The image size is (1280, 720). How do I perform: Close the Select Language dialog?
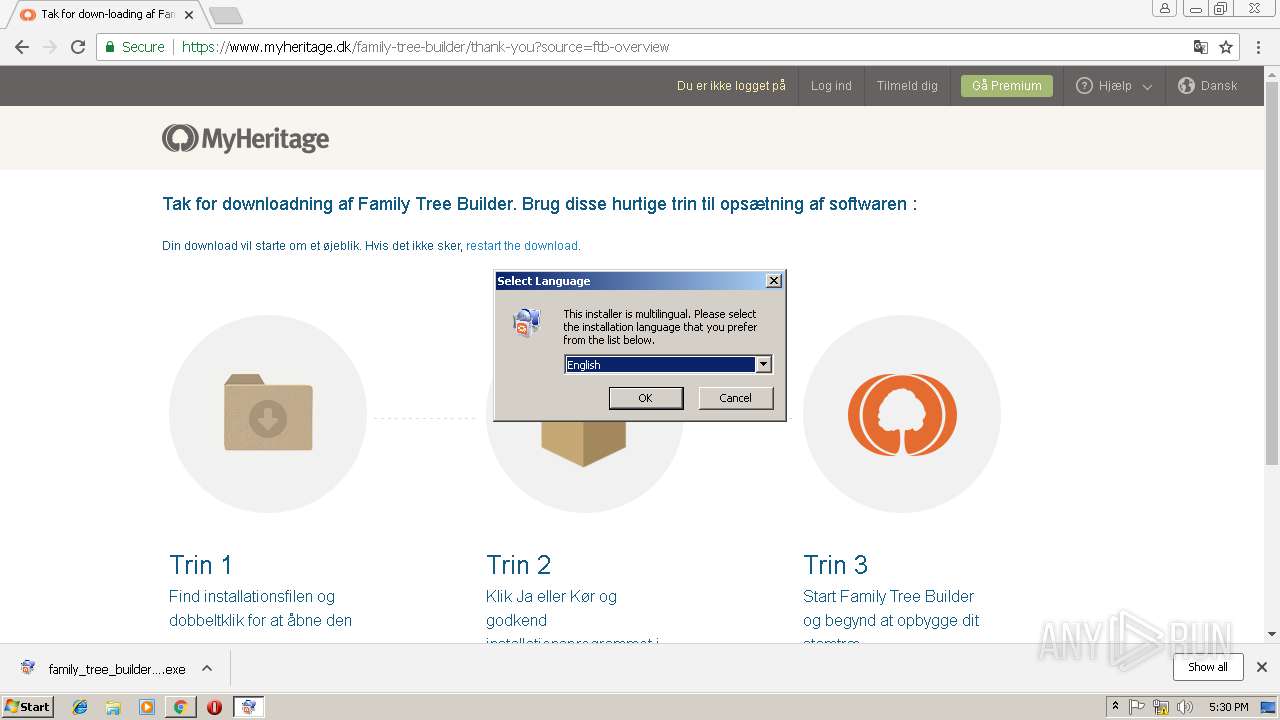[x=773, y=281]
